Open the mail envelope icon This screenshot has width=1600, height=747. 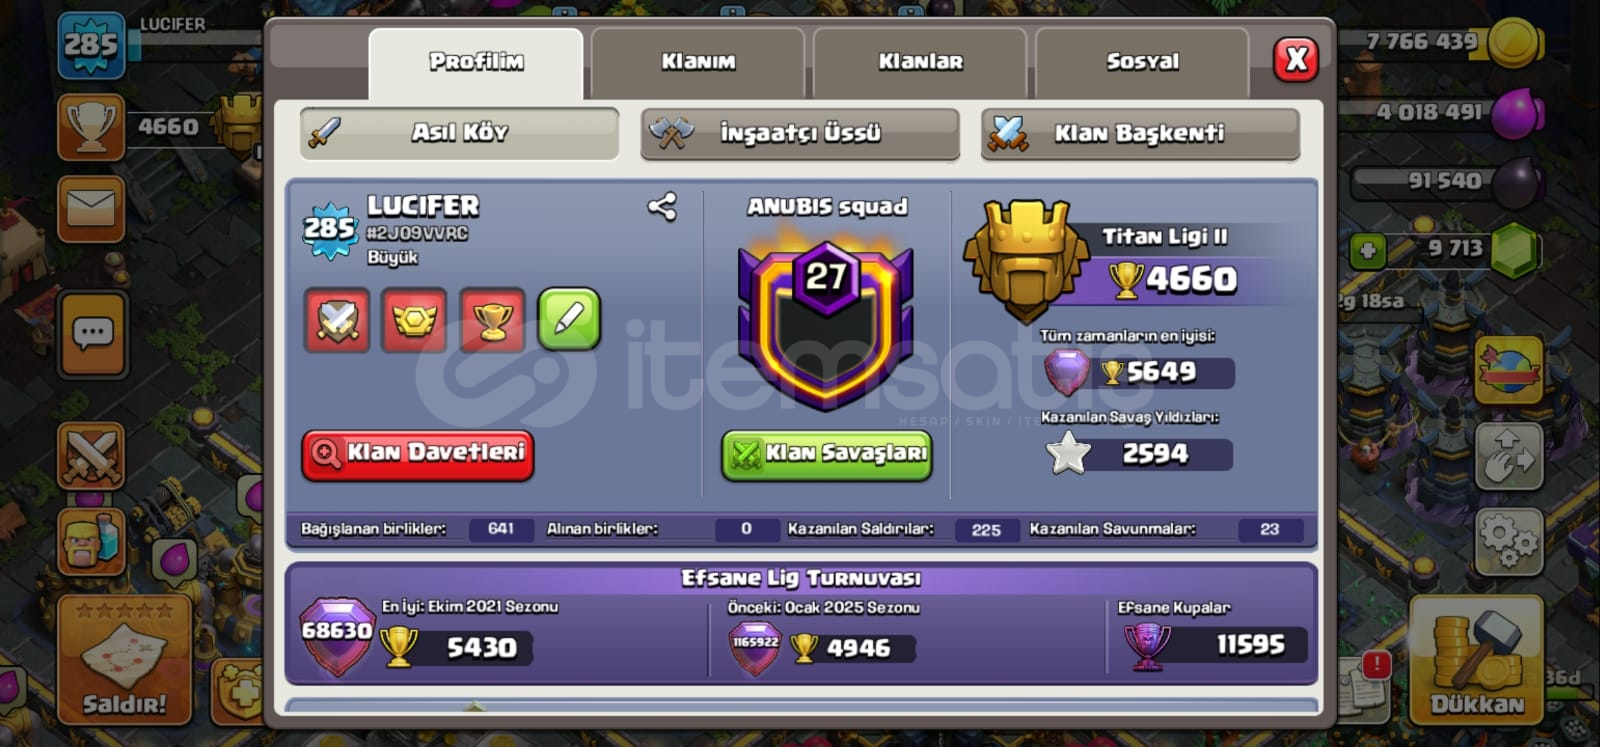(91, 209)
